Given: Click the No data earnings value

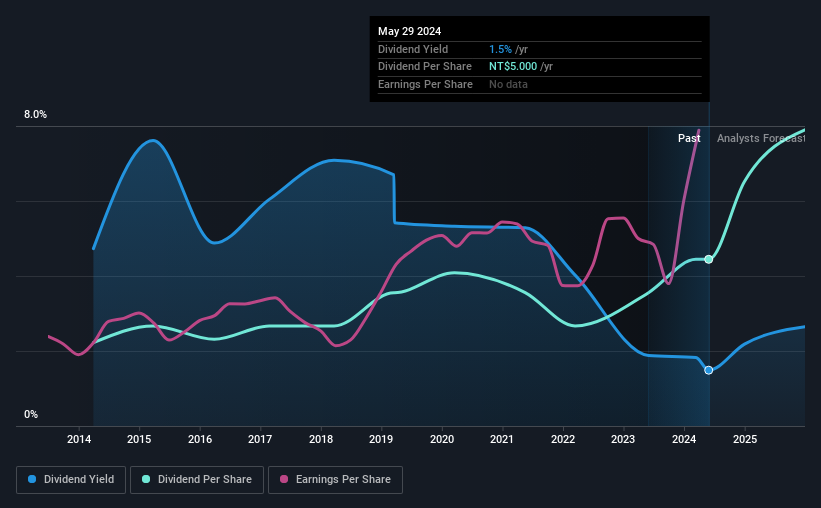Looking at the screenshot, I should pos(508,84).
